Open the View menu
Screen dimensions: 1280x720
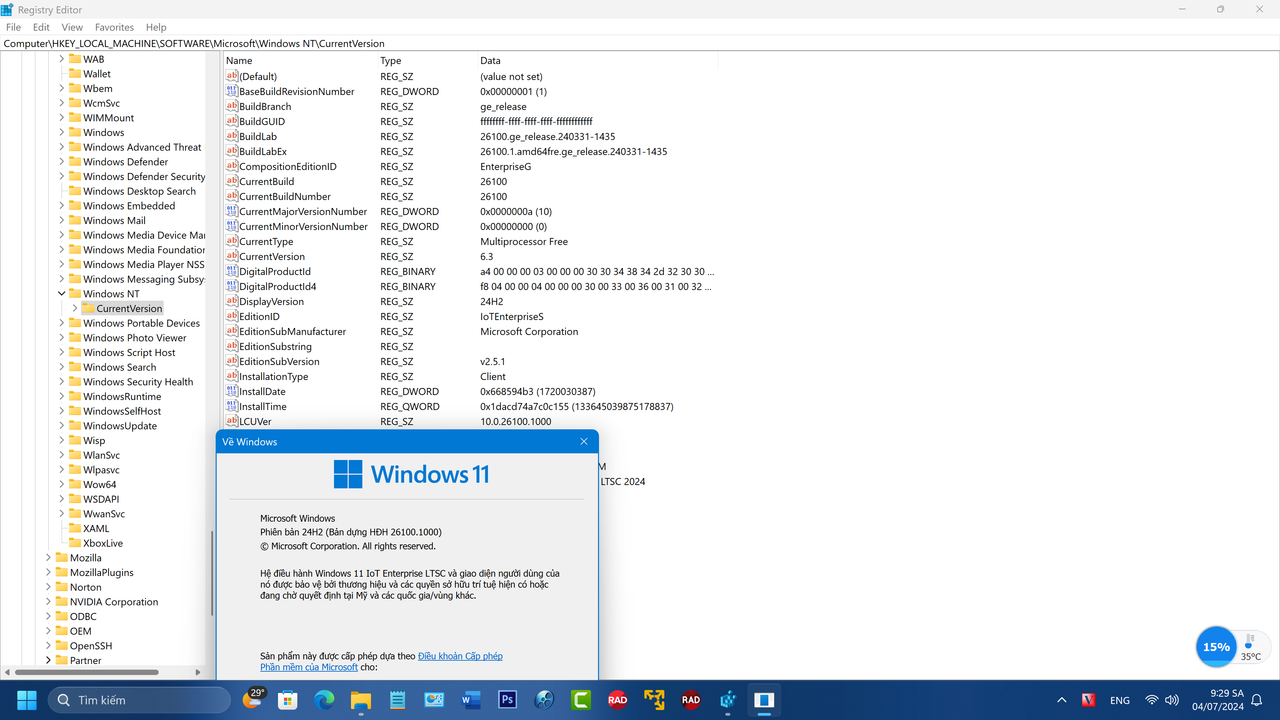coord(72,27)
